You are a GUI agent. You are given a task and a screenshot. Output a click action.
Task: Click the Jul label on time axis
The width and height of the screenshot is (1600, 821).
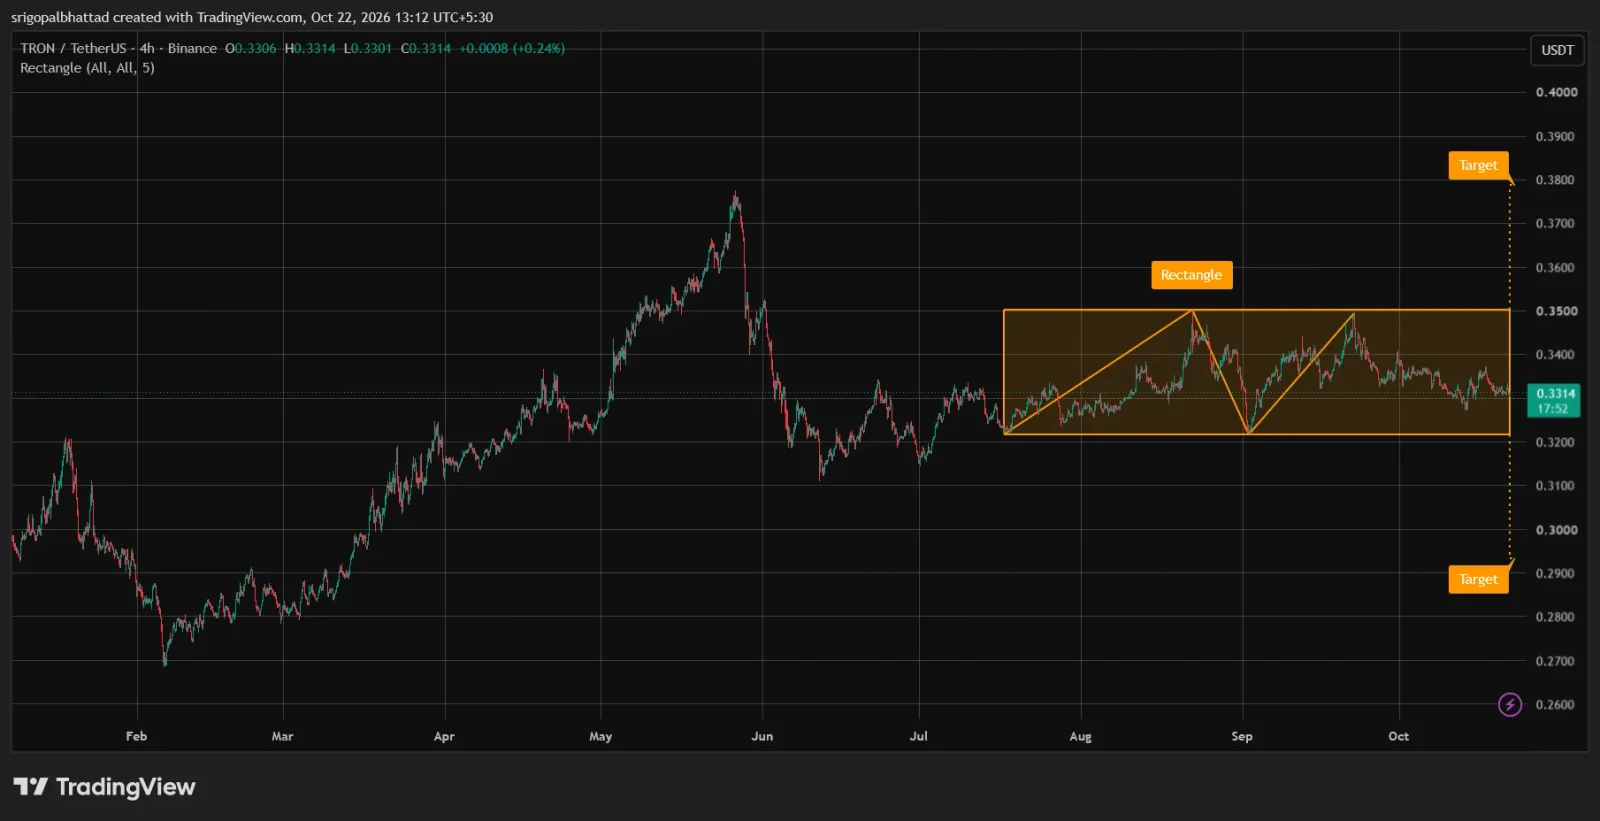(918, 736)
